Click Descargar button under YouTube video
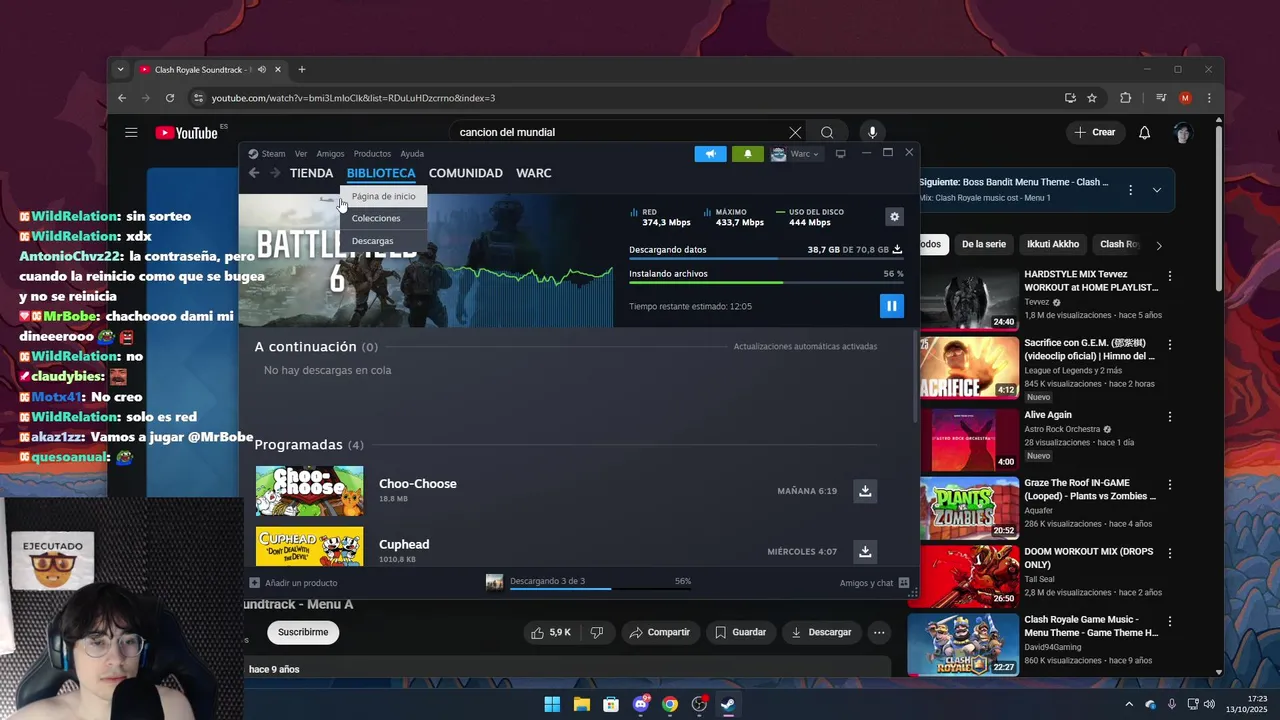 pyautogui.click(x=821, y=632)
